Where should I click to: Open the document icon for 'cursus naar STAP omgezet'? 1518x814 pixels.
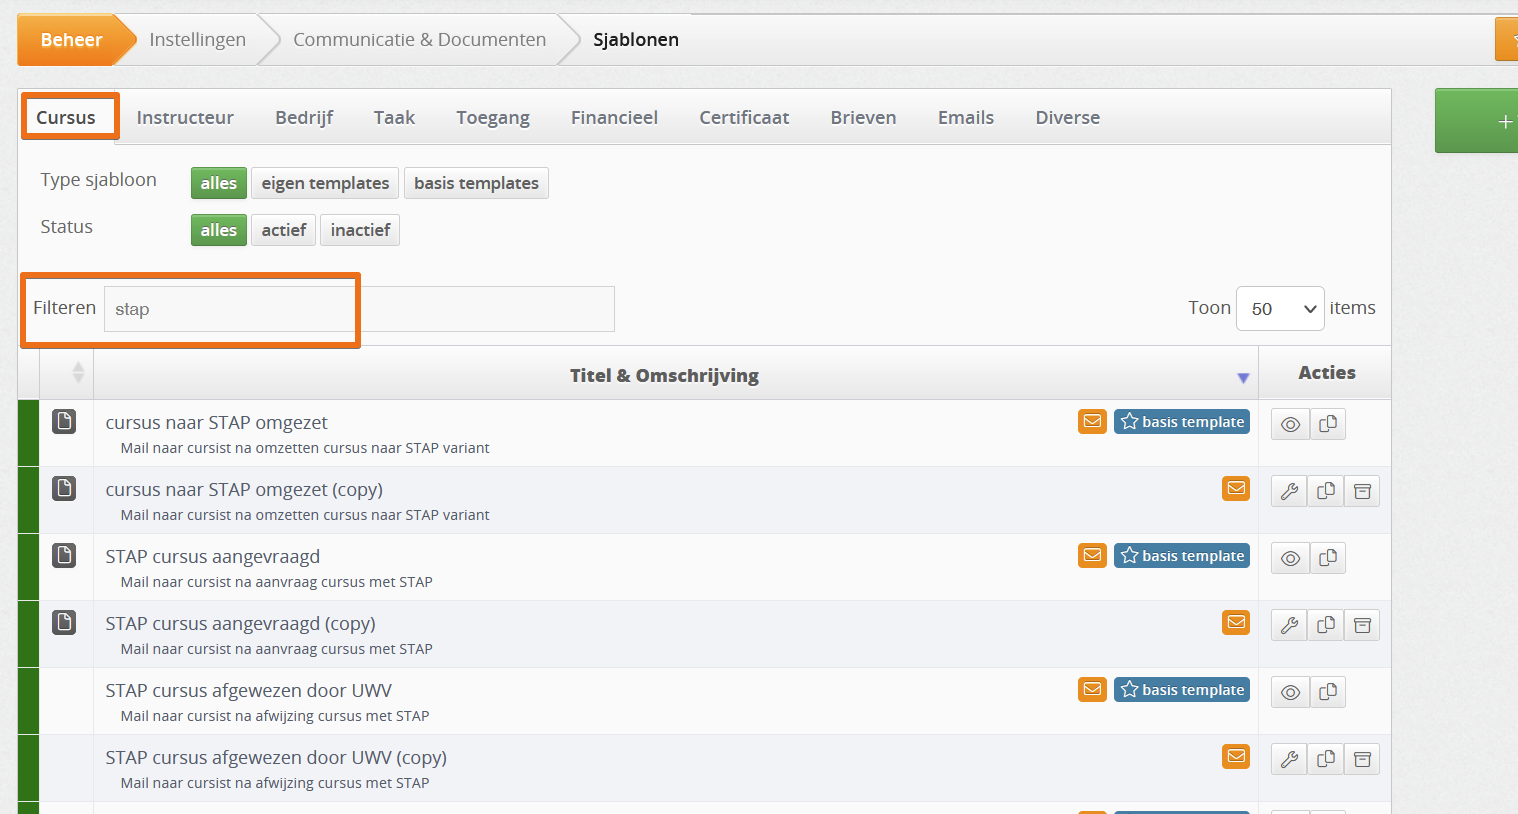(64, 421)
